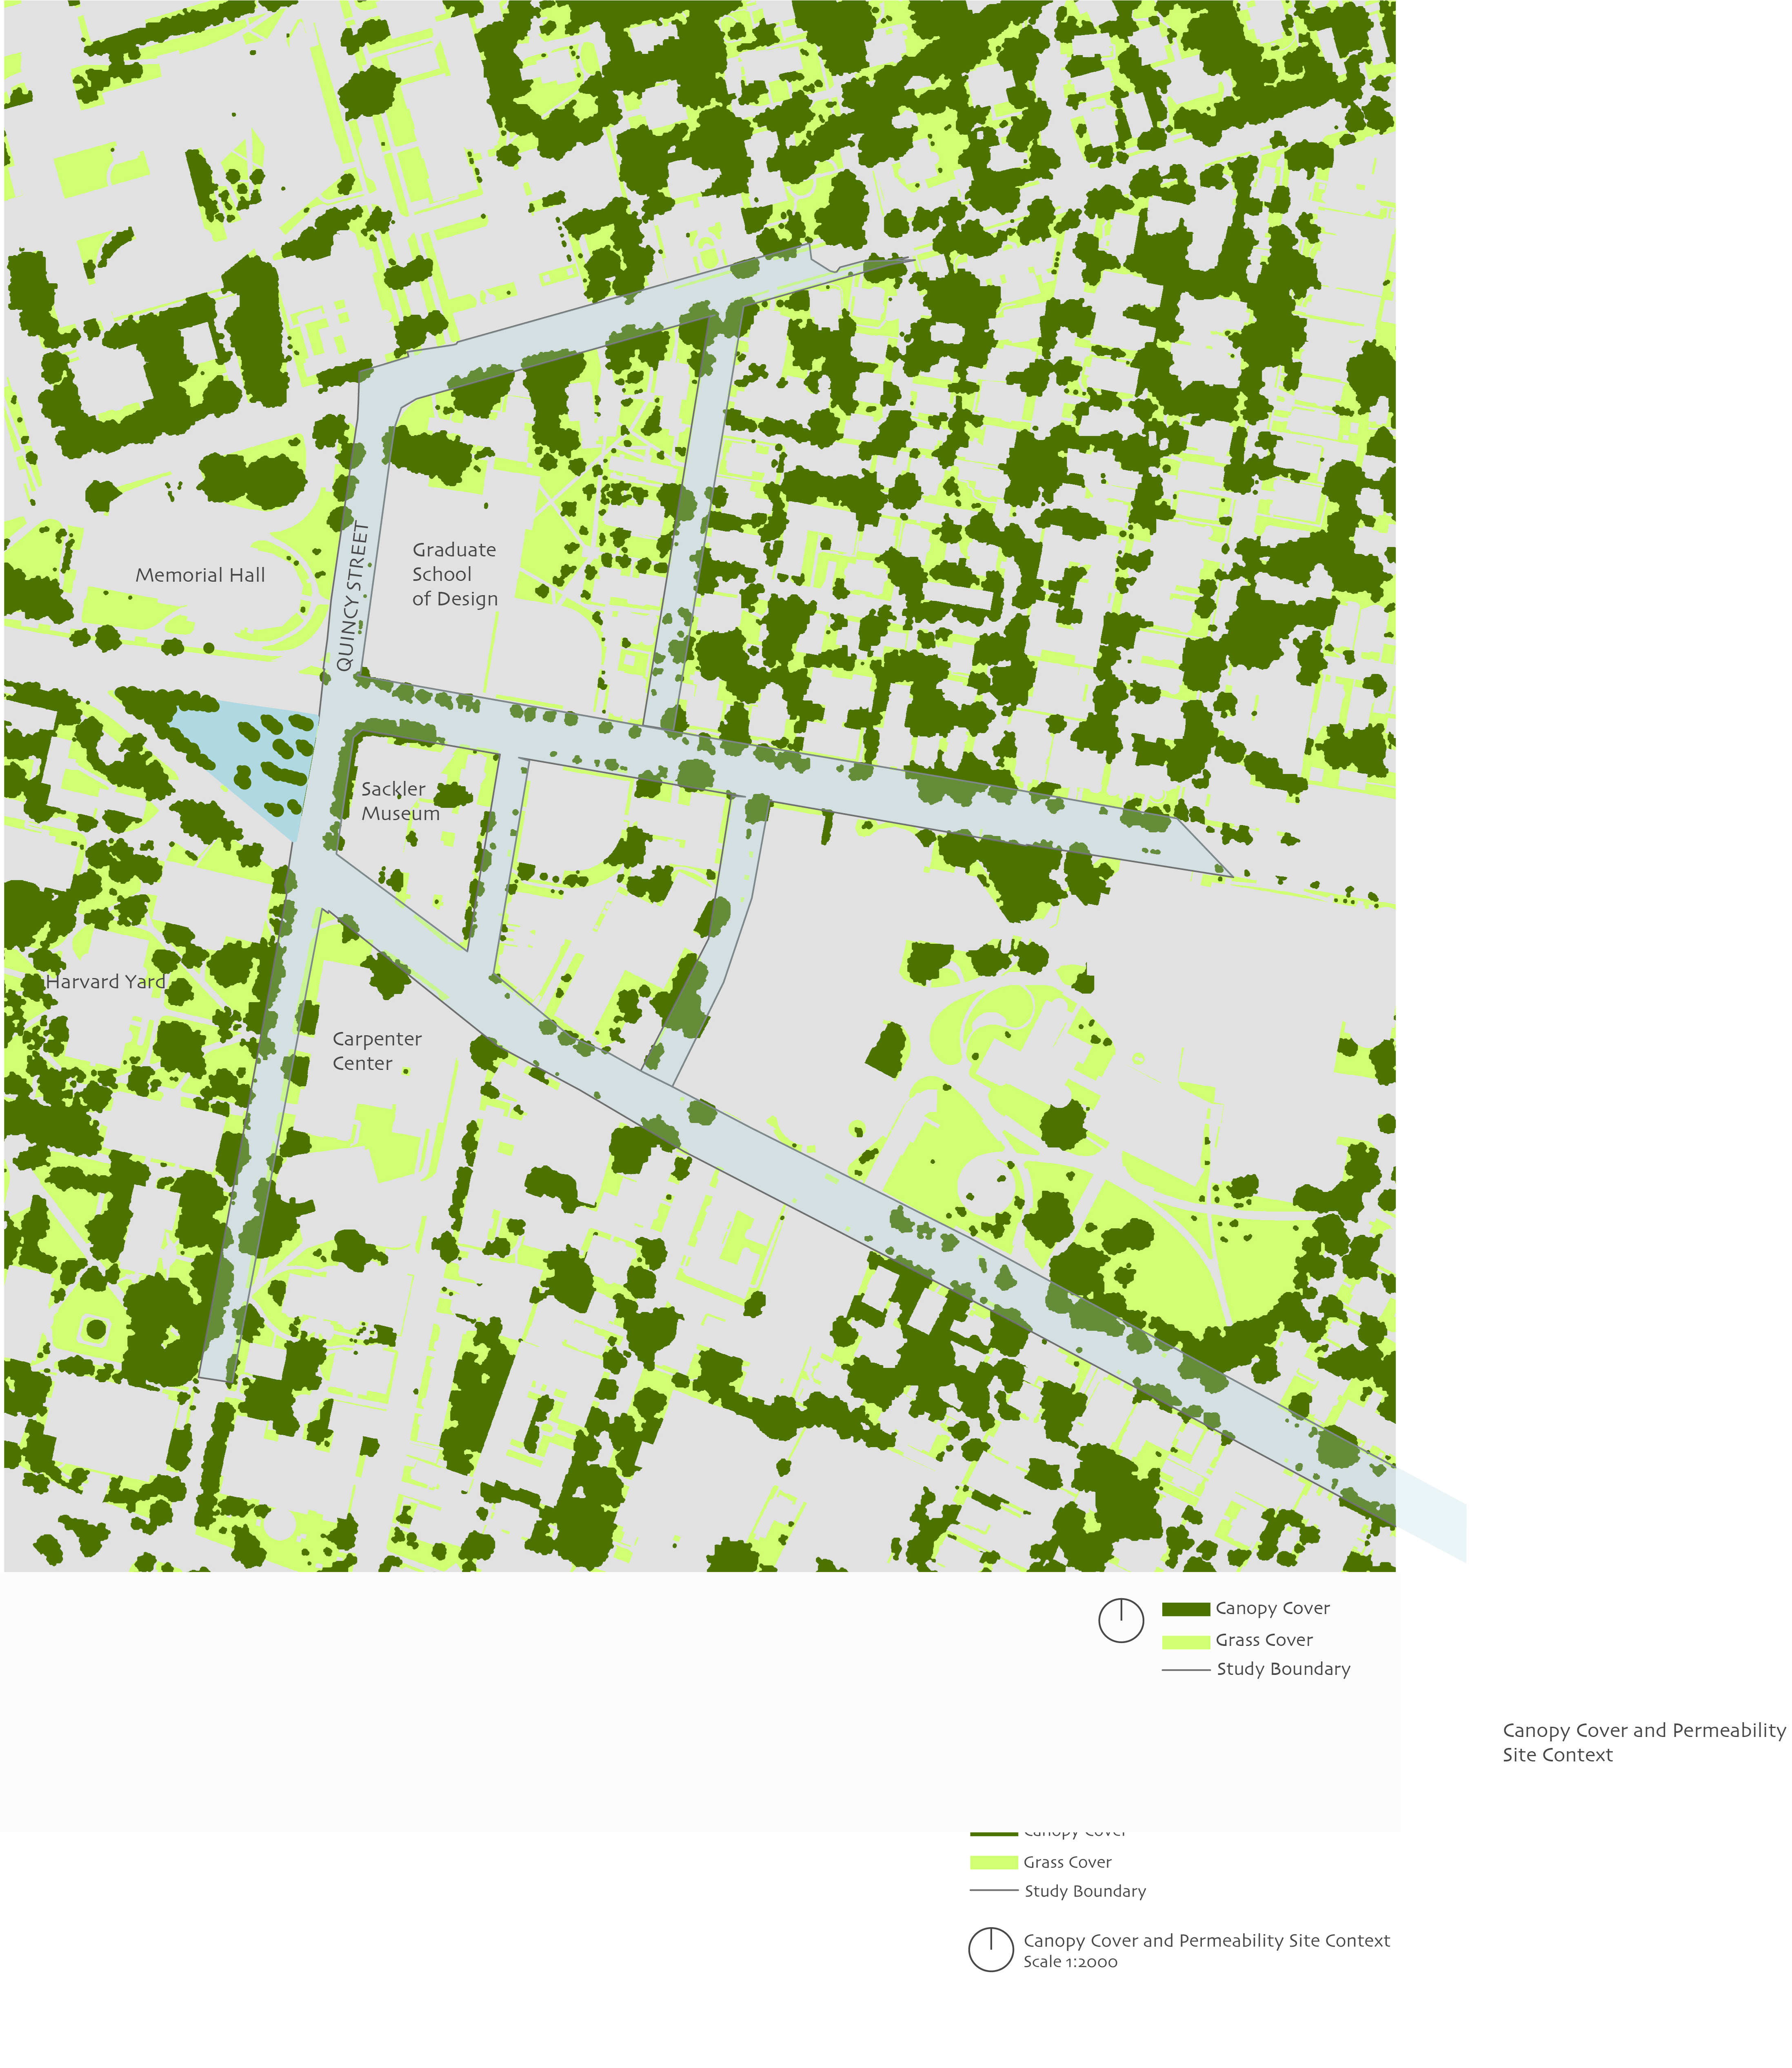The height and width of the screenshot is (2068, 1792).
Task: Click the "Scale 1:2000" text
Action: tap(1070, 1962)
